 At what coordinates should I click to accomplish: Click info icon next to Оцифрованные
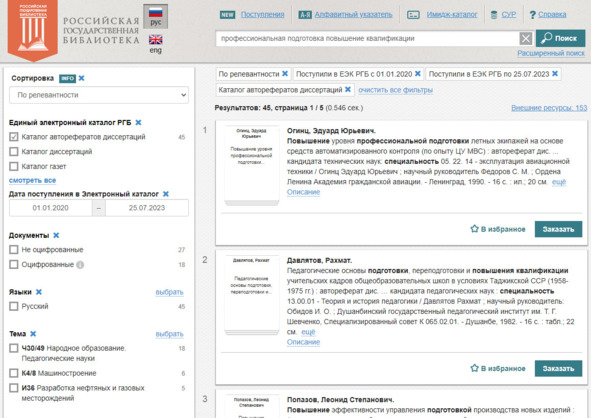(x=80, y=265)
